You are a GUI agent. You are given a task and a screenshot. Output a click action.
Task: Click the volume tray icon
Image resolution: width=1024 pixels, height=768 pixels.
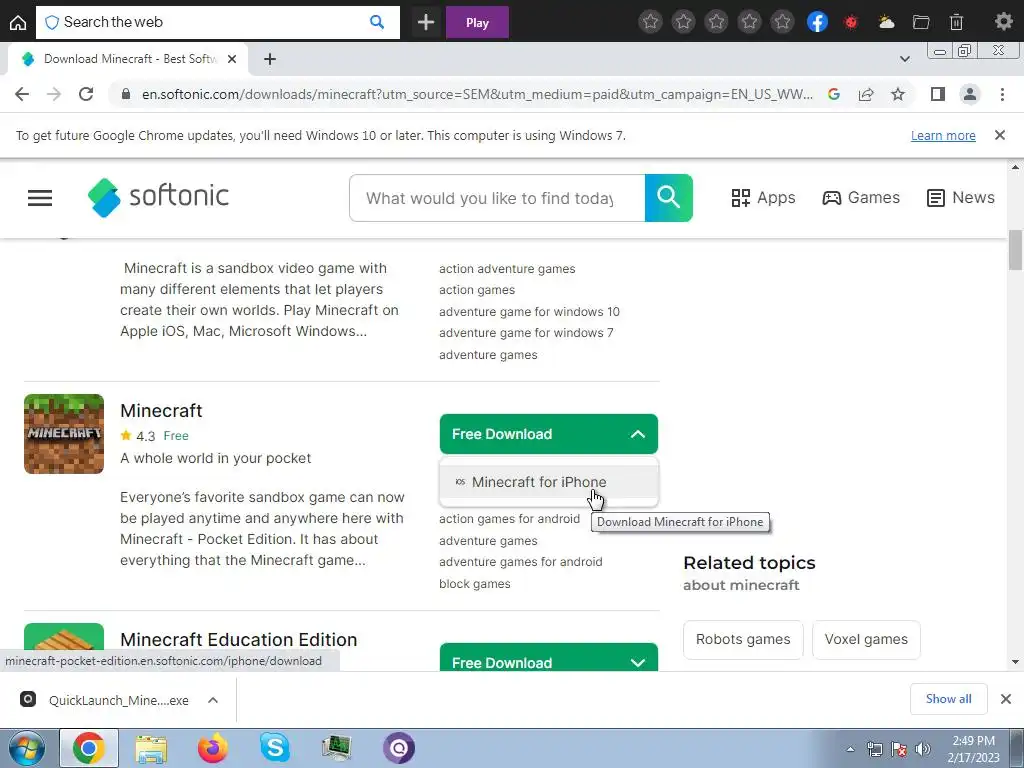pos(922,749)
